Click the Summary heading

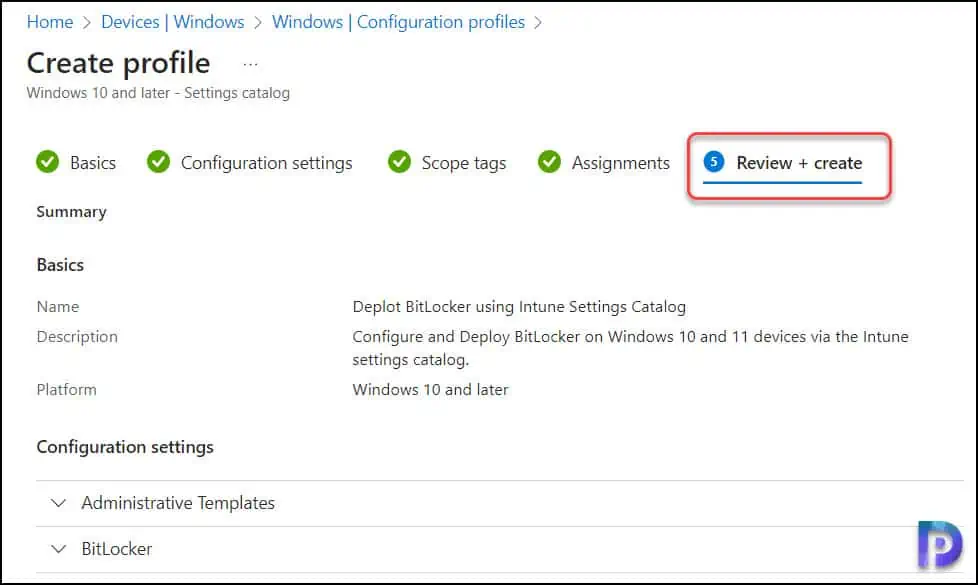[71, 212]
